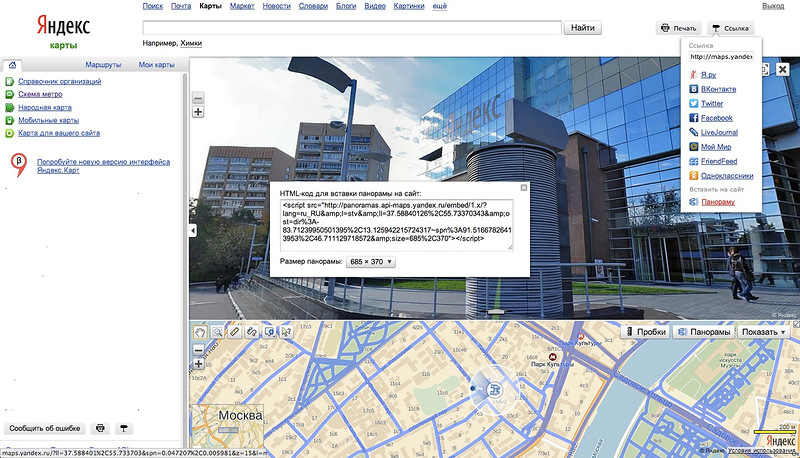Share via Мой Мир link
Image resolution: width=800 pixels, height=458 pixels.
(x=716, y=147)
